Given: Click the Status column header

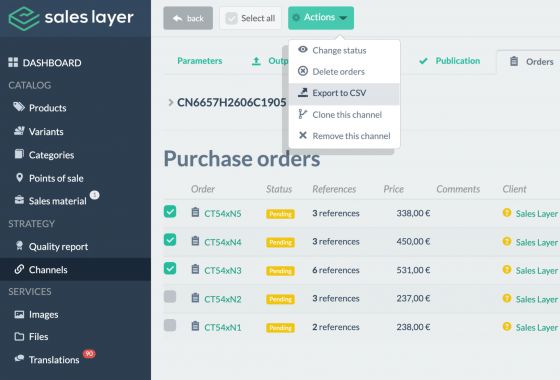Looking at the screenshot, I should point(279,189).
